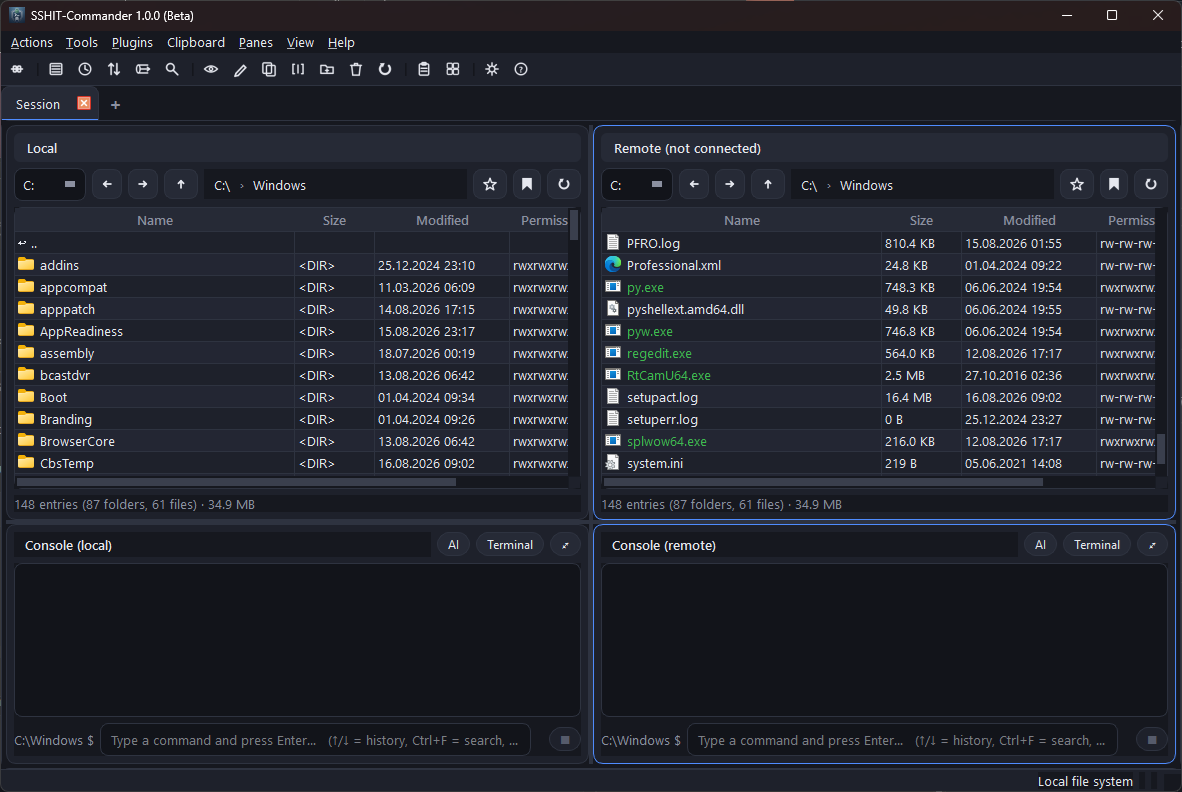Open bookmarks in the Local pane
Viewport: 1182px width, 792px height.
tap(527, 185)
